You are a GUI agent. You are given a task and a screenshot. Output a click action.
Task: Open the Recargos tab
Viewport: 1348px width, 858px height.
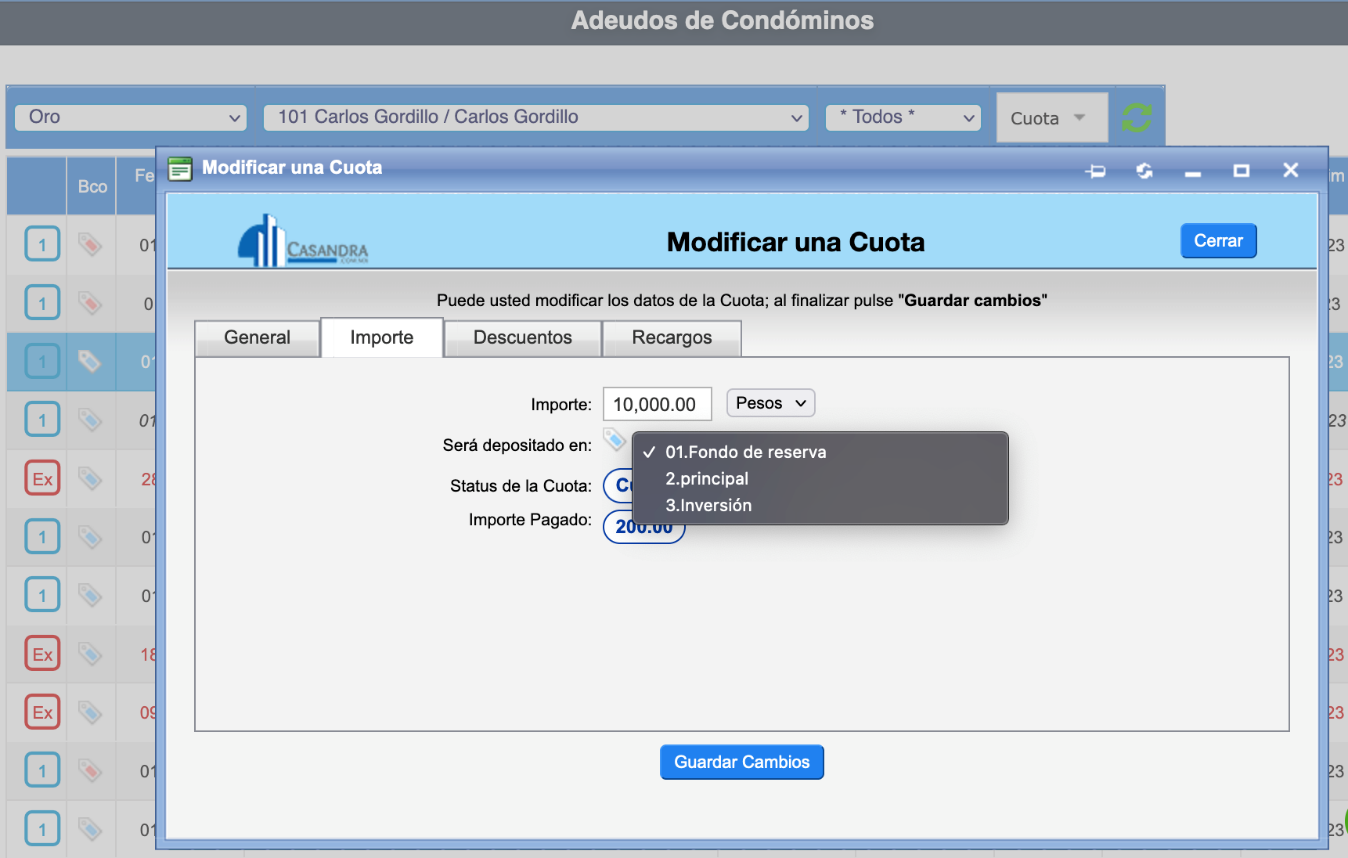(x=671, y=338)
